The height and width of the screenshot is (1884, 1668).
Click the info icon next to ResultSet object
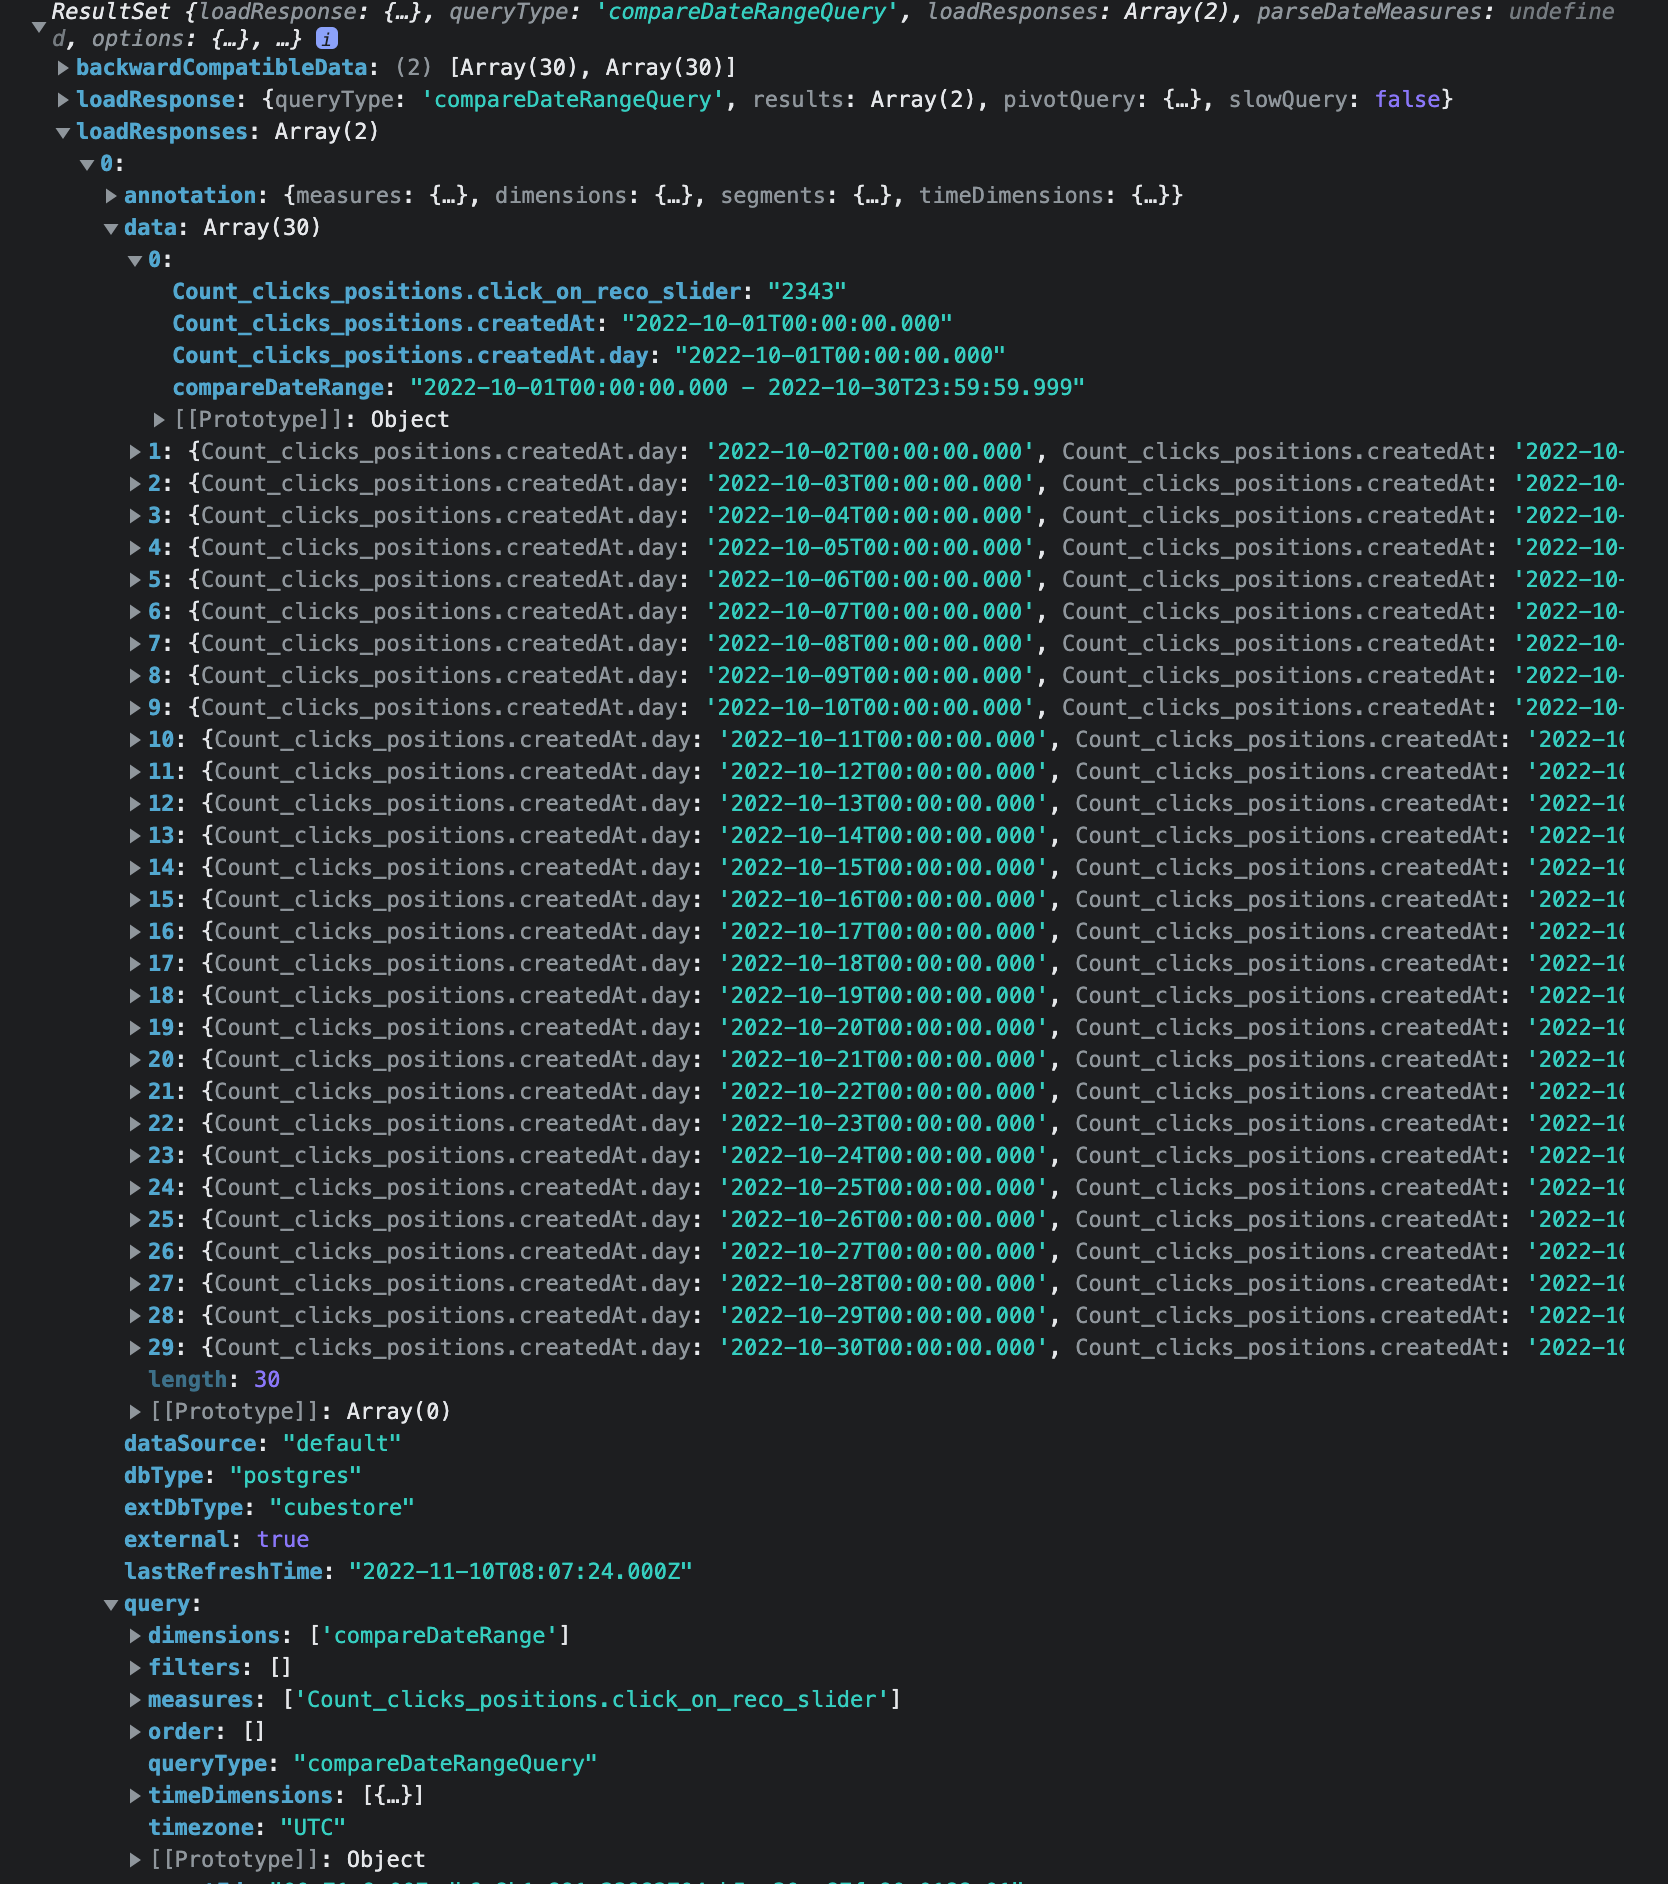coord(325,39)
